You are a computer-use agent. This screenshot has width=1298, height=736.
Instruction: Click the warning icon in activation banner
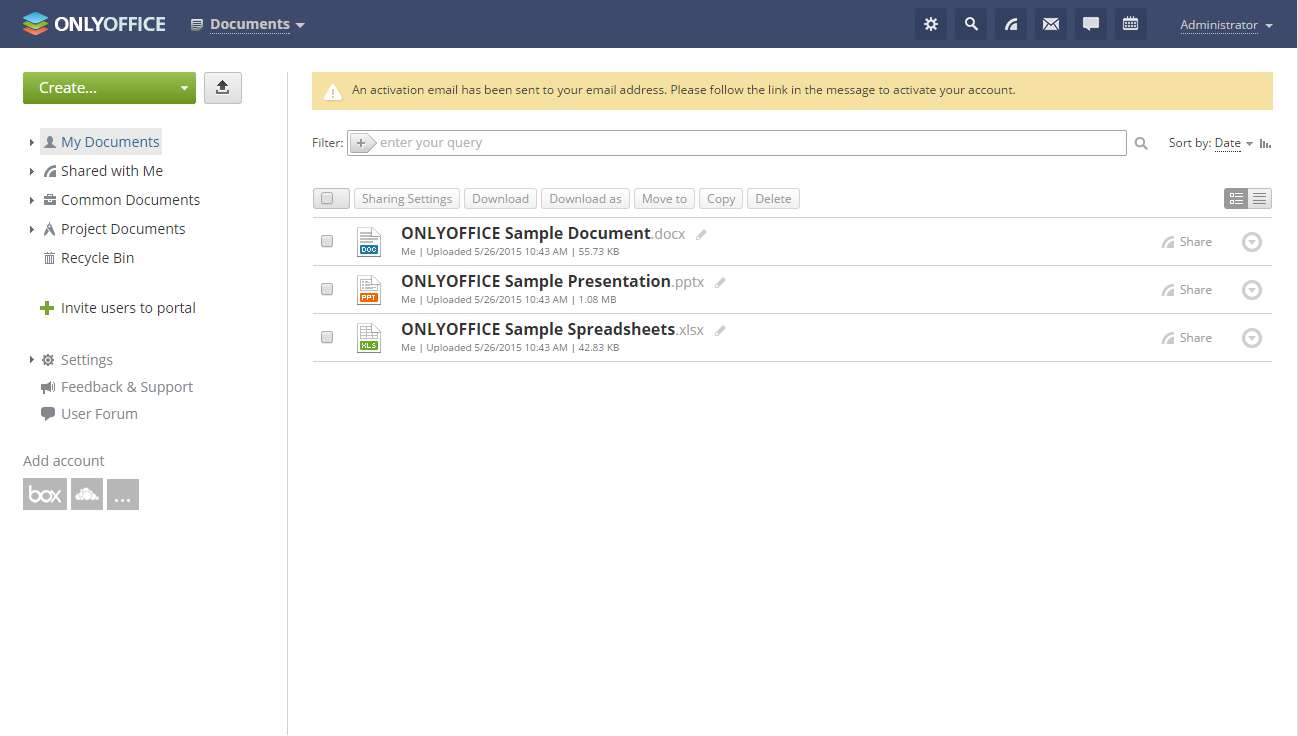tap(333, 91)
